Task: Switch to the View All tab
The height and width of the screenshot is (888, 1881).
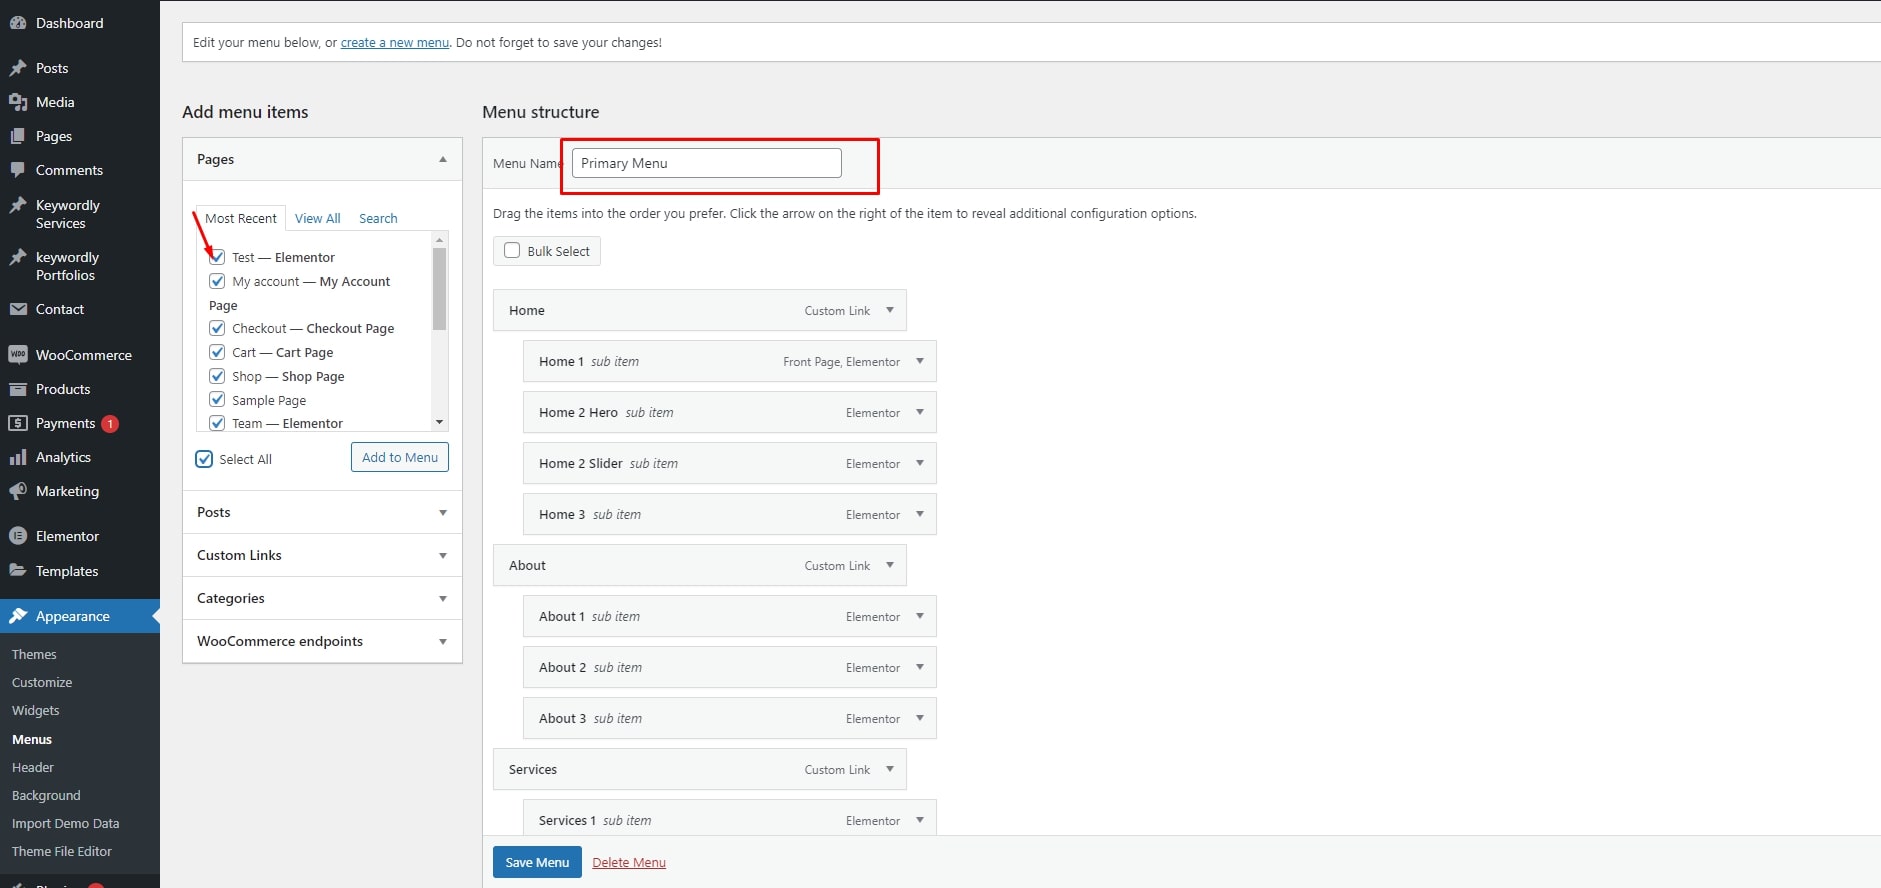Action: coord(317,218)
